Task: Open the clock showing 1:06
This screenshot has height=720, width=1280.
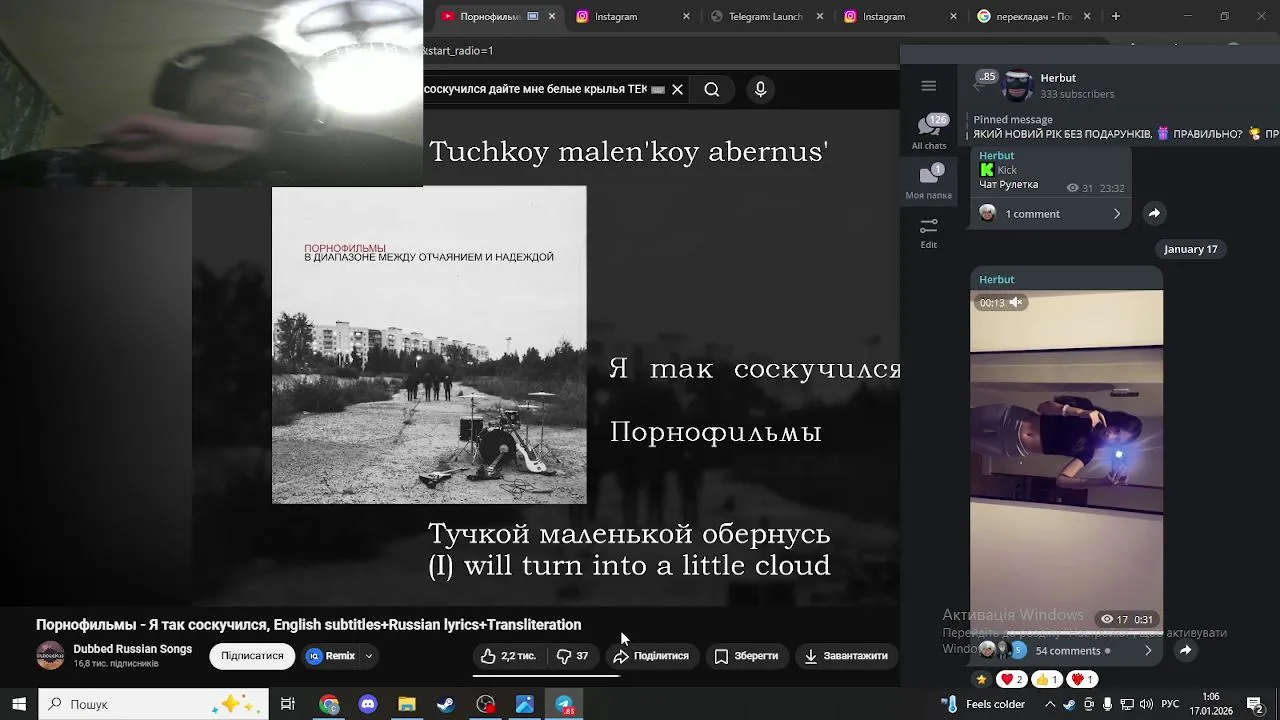Action: pos(1211,704)
